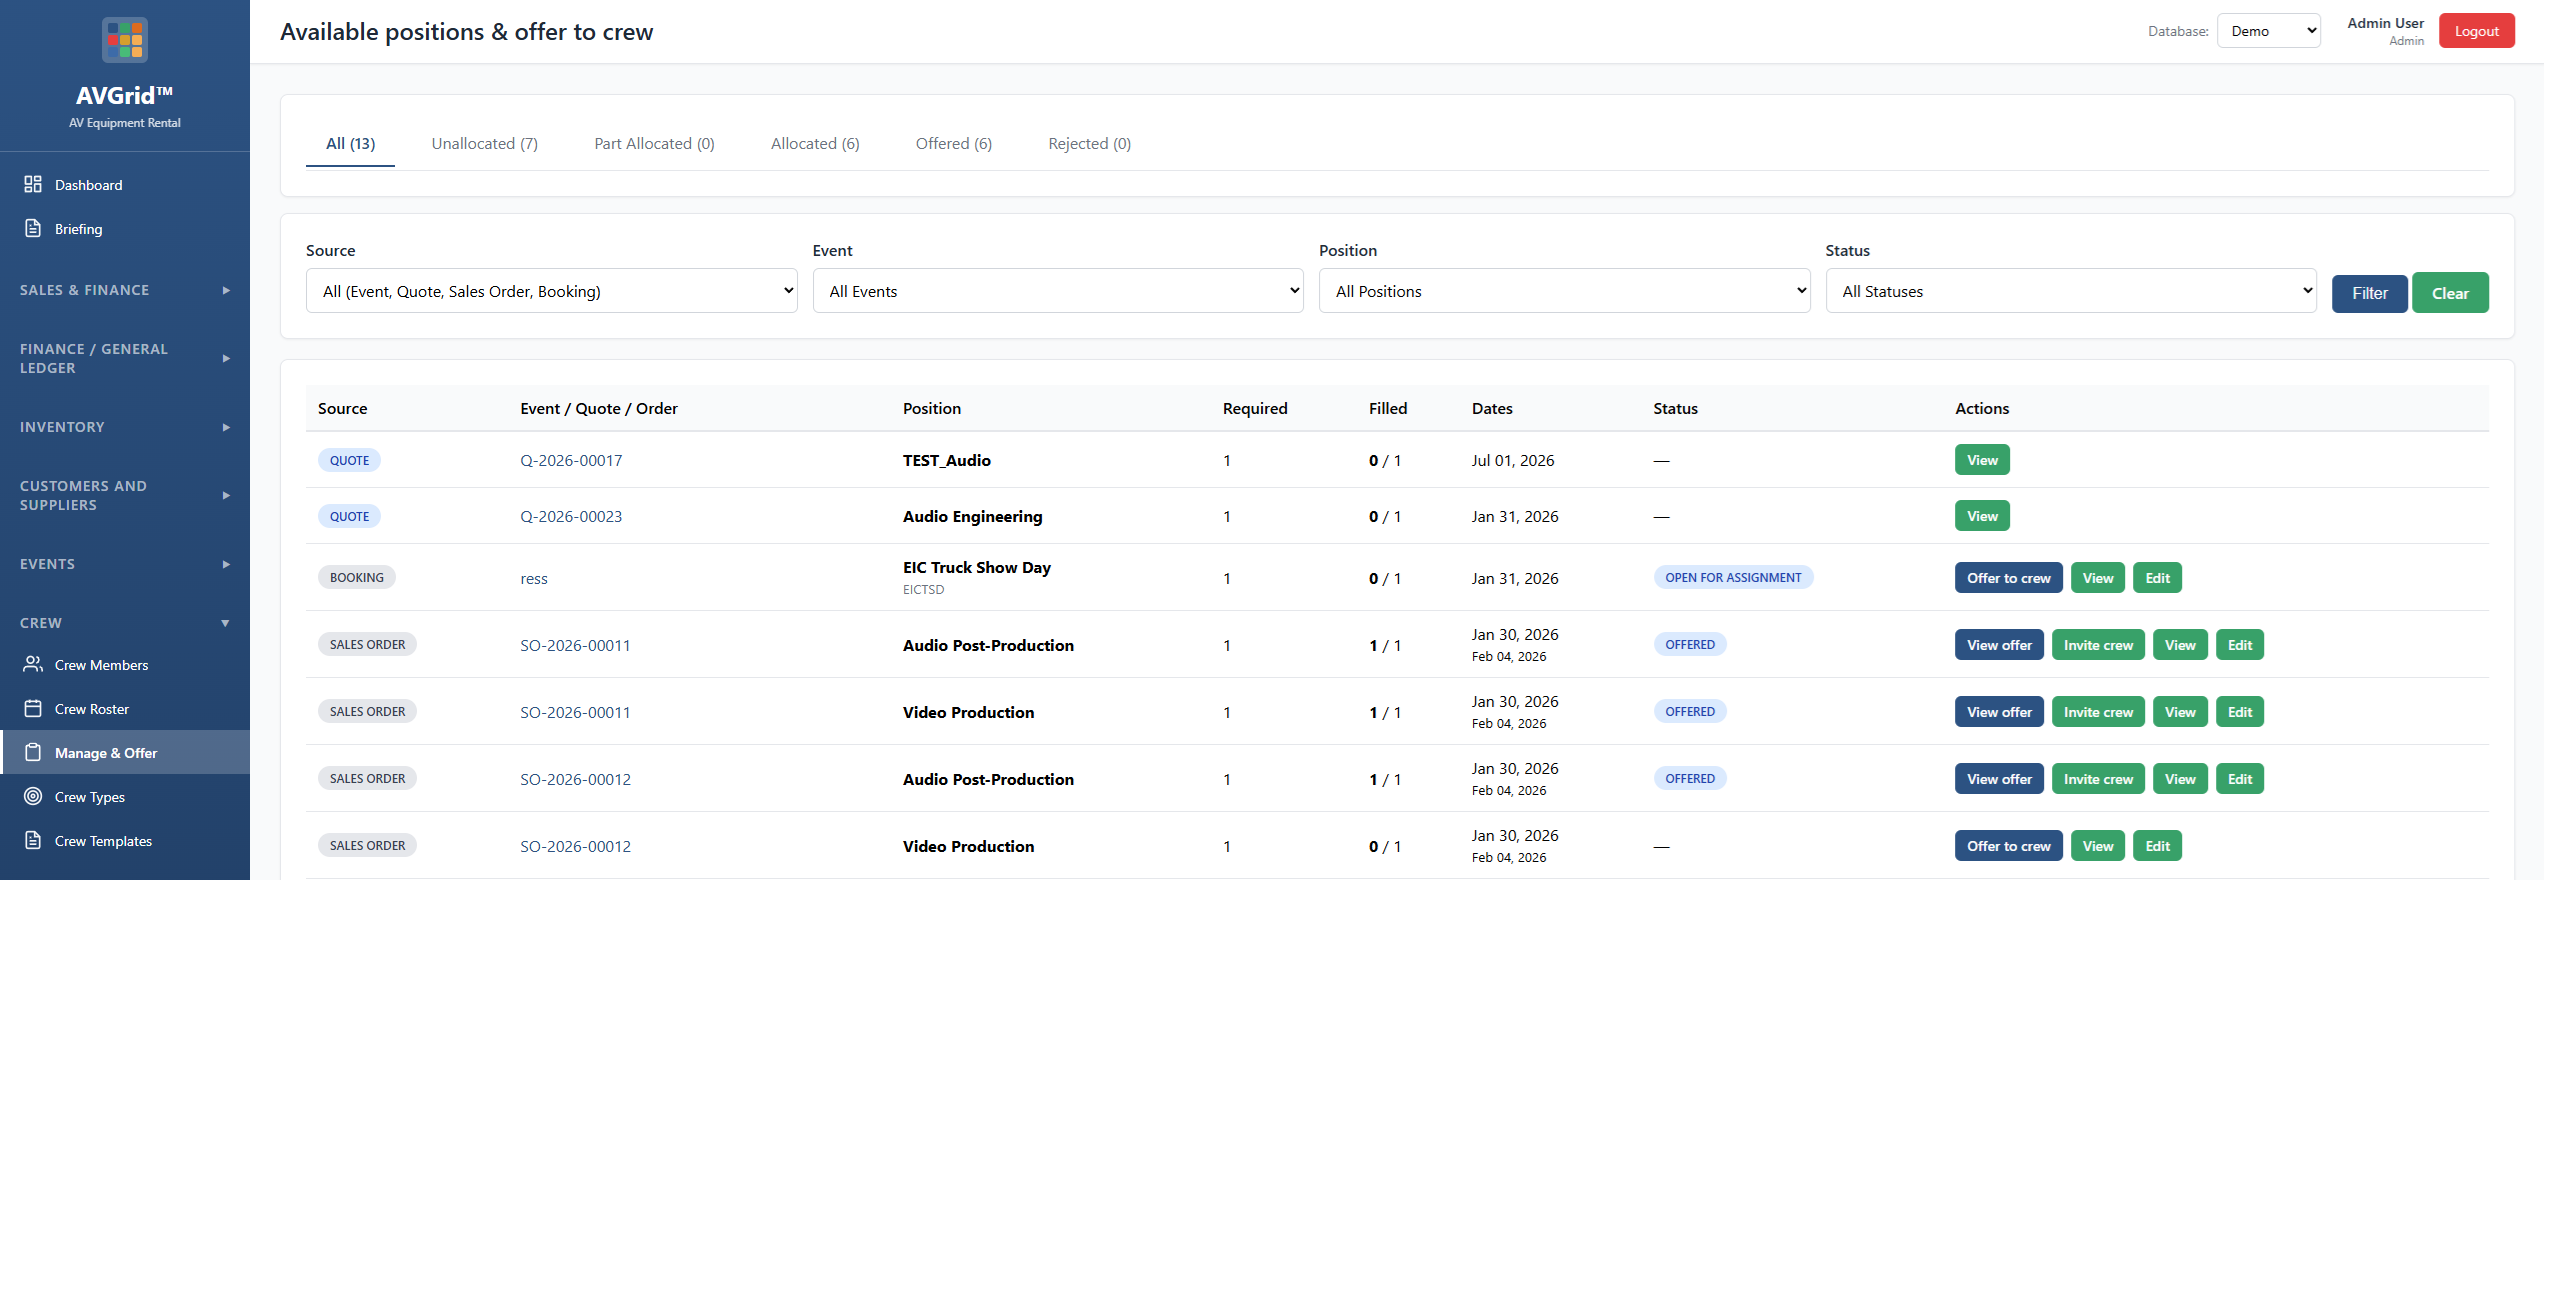
Task: Open quote link Q-2026-00017
Action: pos(571,461)
